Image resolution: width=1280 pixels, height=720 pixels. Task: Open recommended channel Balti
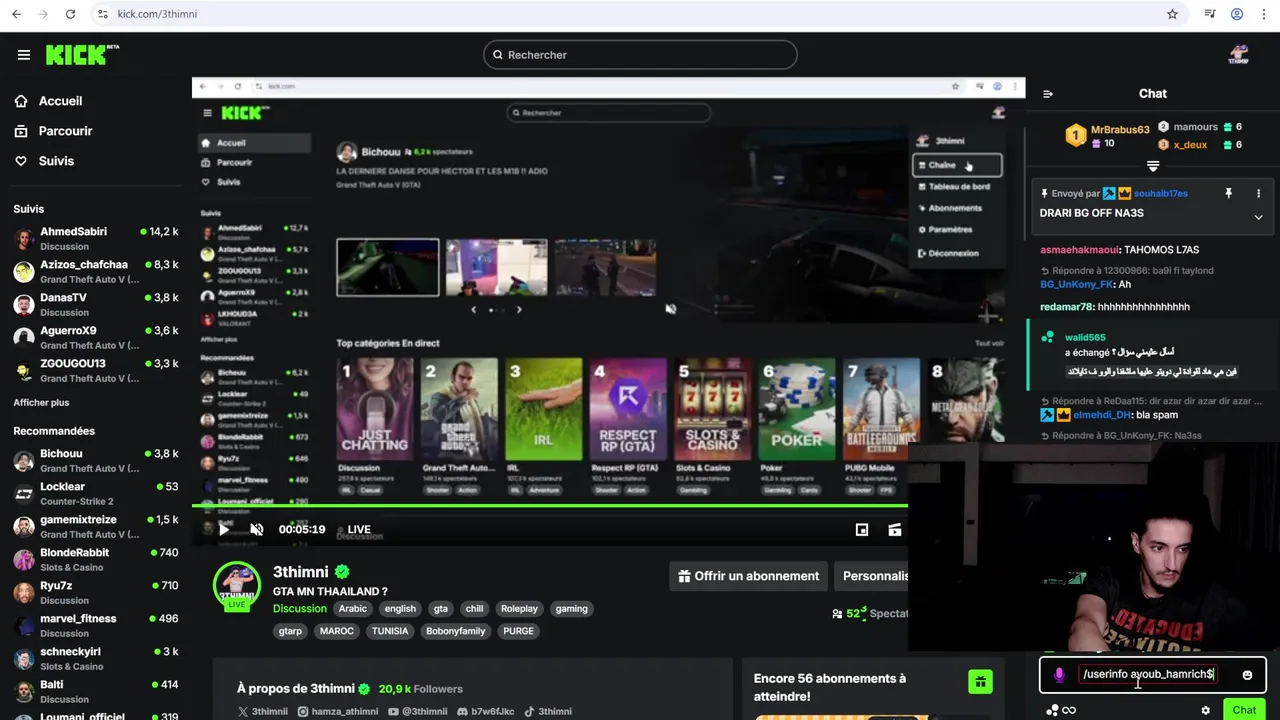tap(96, 691)
